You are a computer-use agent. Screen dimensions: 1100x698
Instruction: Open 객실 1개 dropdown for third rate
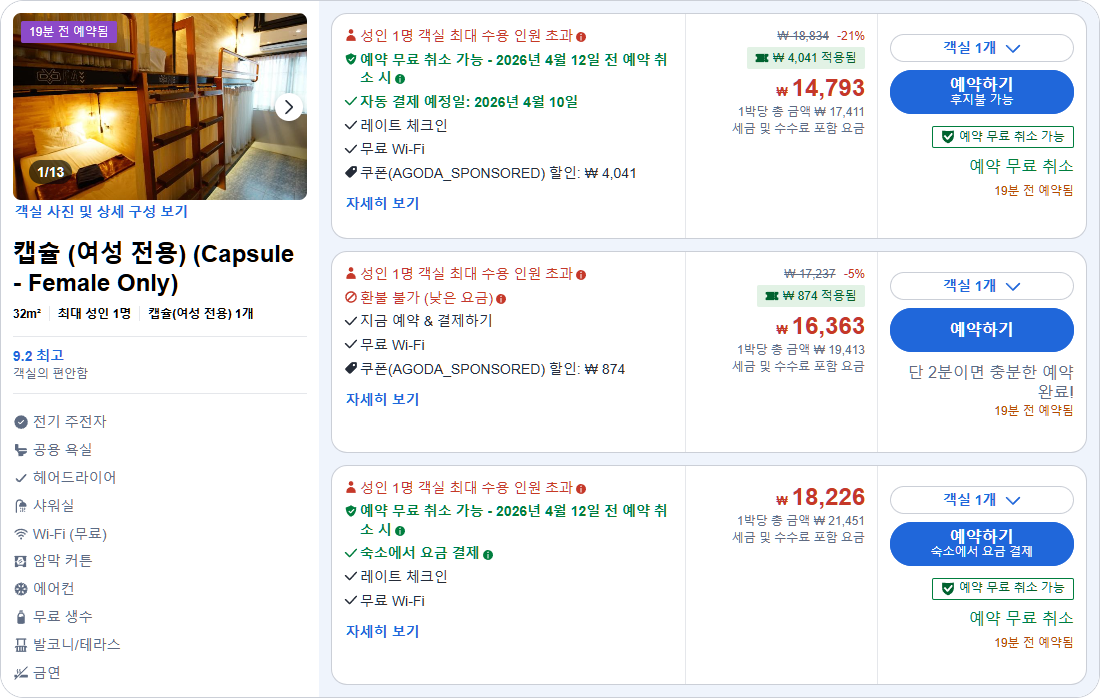pos(981,499)
